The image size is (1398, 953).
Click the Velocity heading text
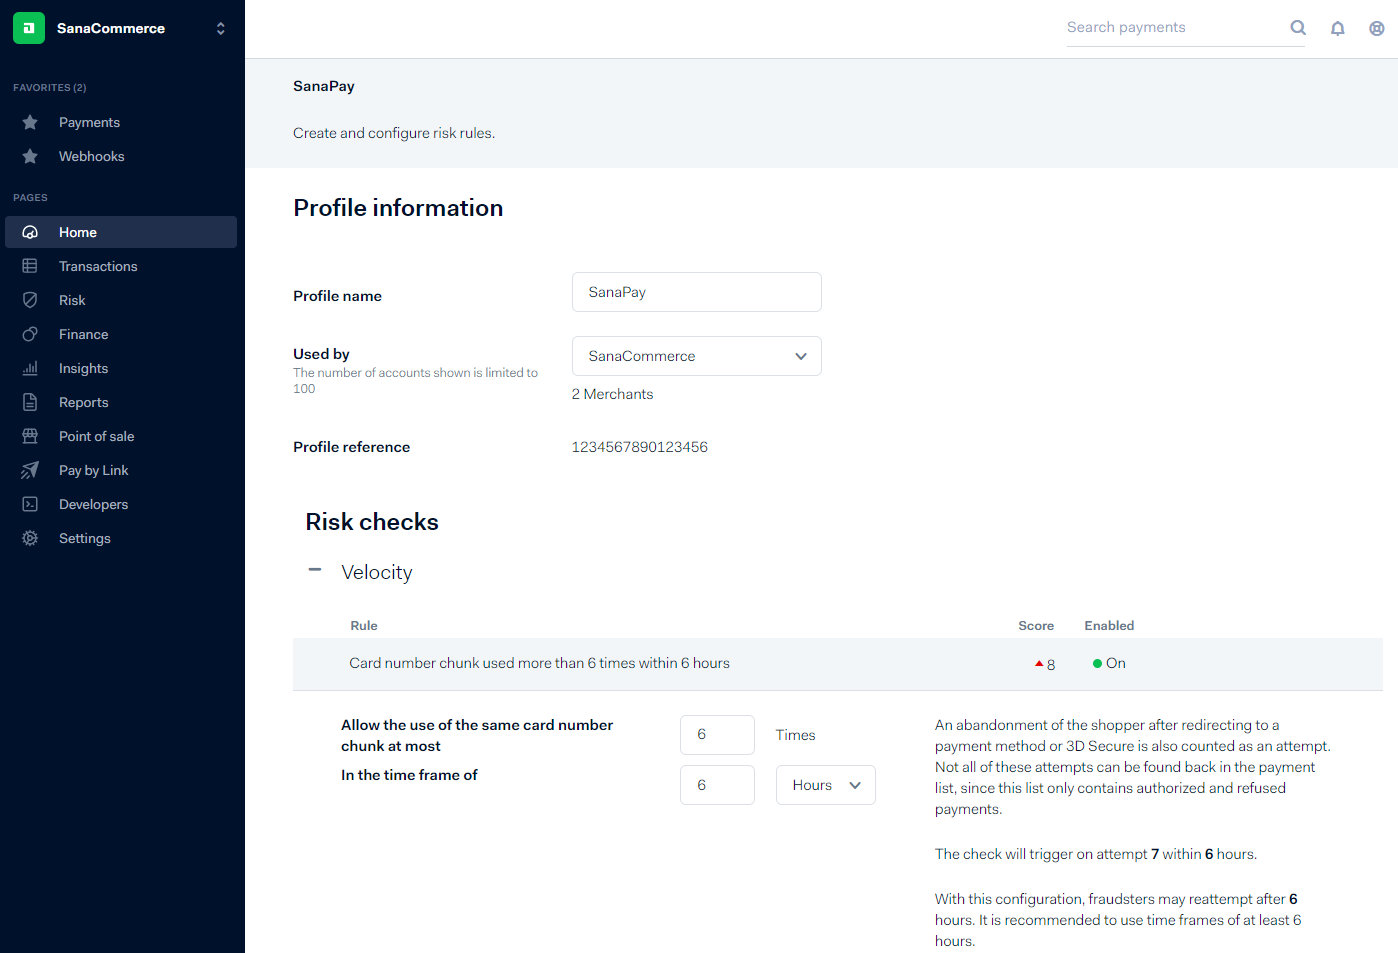(x=377, y=572)
